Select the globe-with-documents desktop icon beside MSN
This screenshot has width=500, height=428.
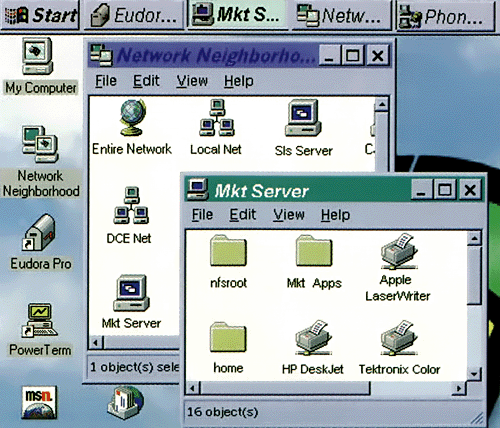tap(126, 402)
